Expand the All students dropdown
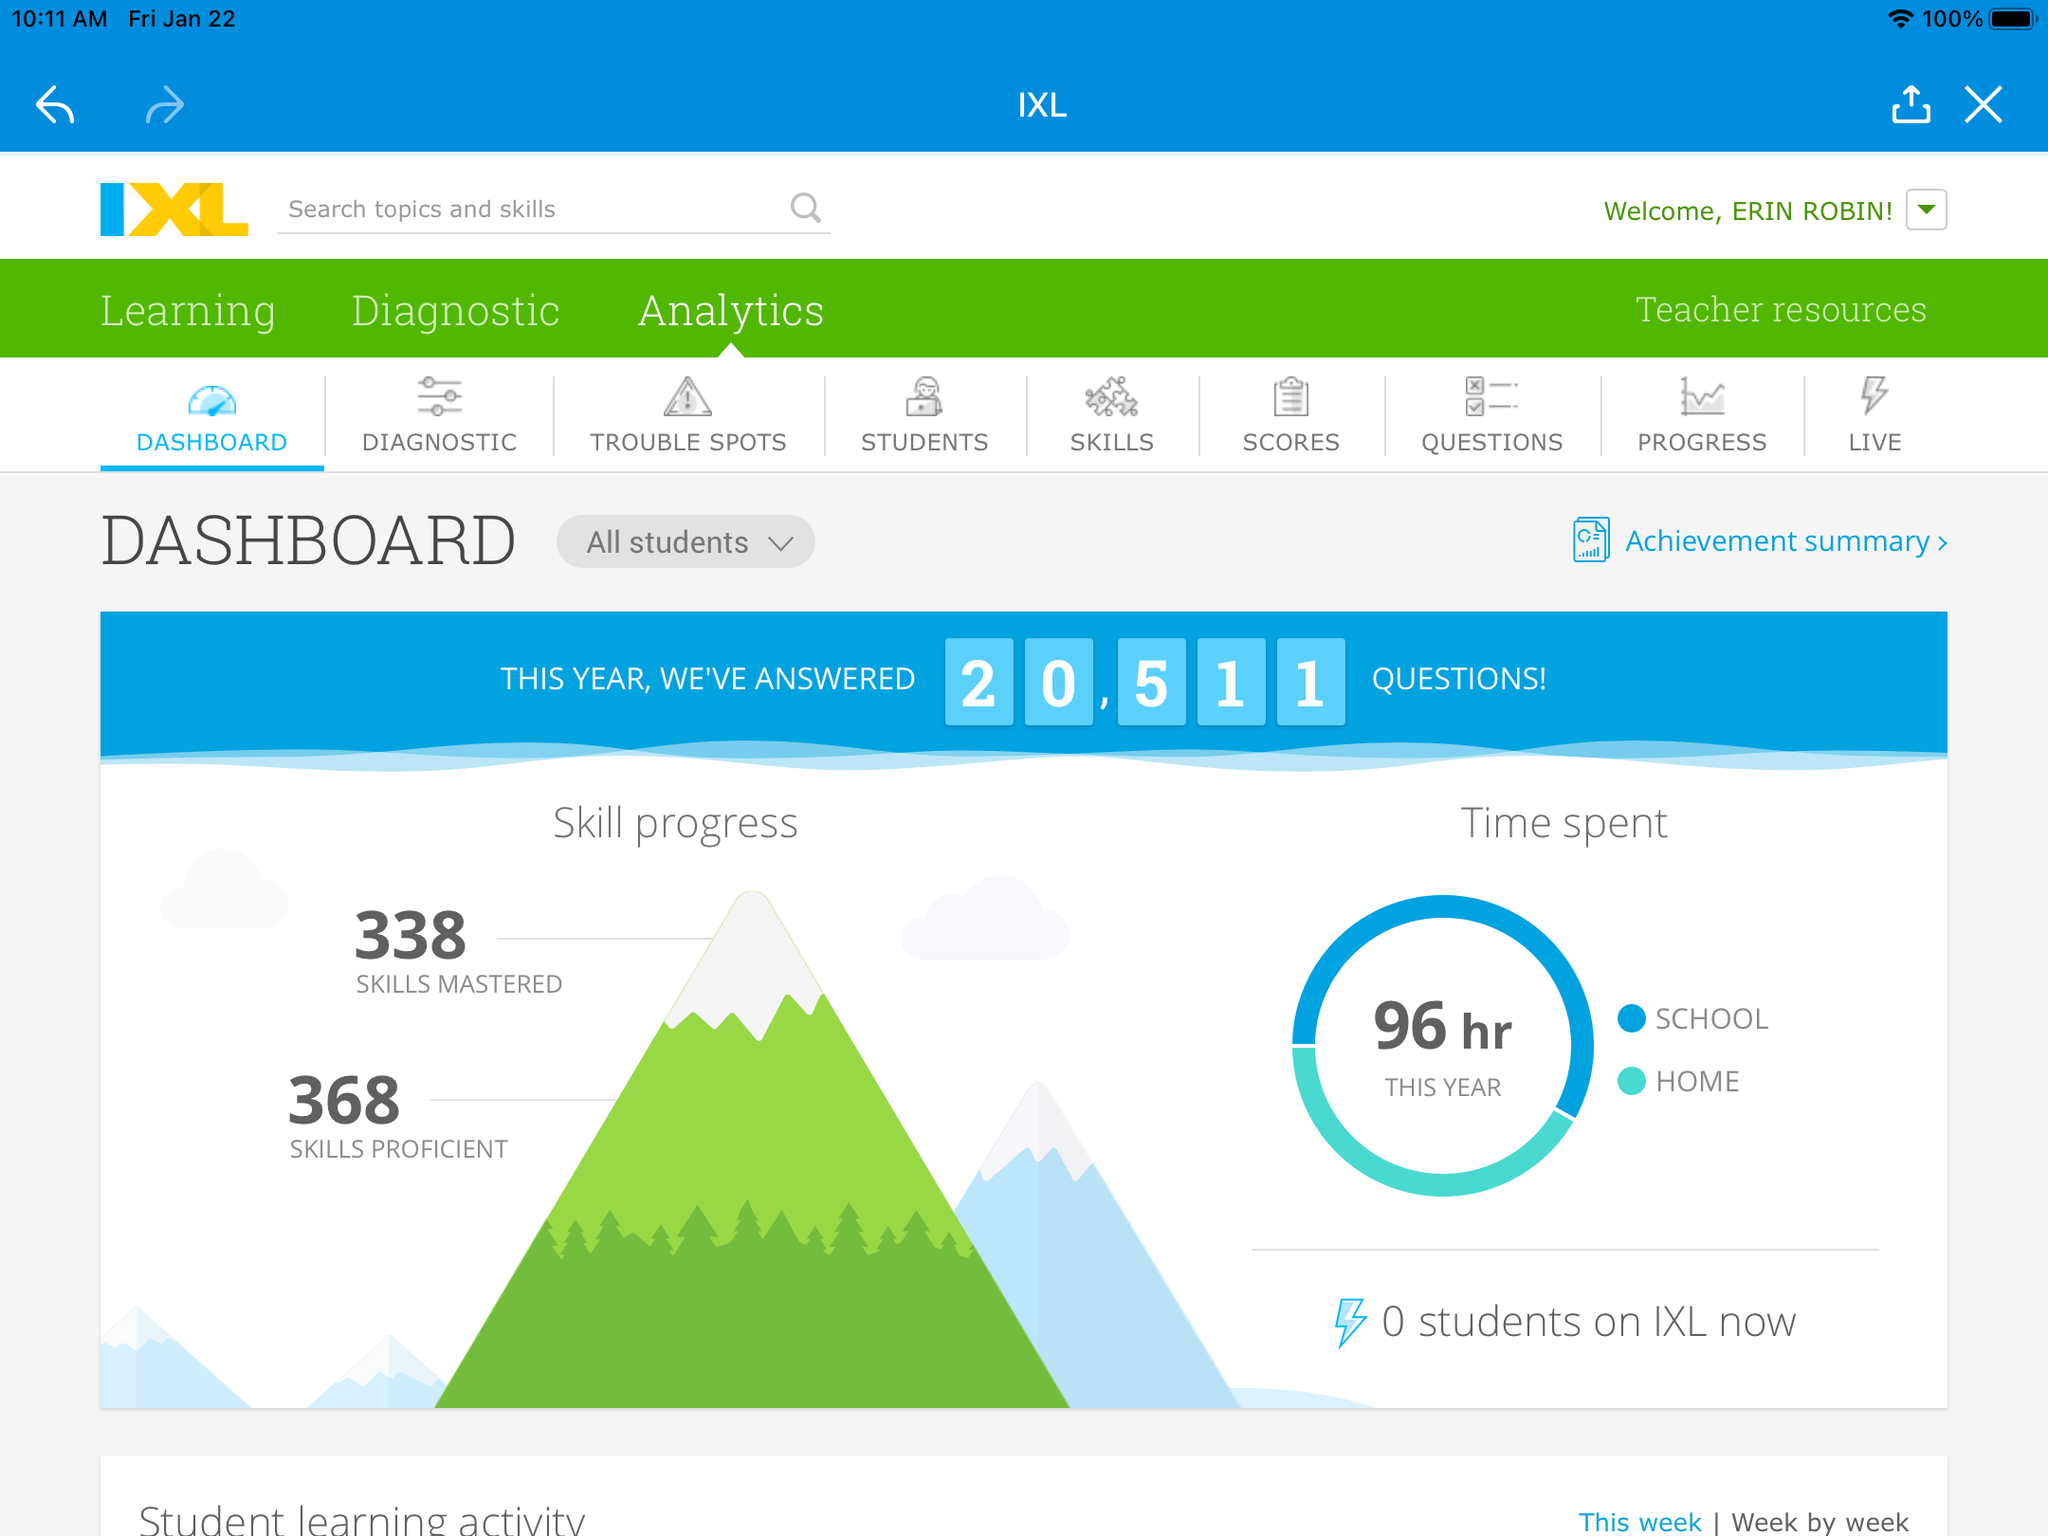Screen dimensions: 2048x1536 coord(686,542)
